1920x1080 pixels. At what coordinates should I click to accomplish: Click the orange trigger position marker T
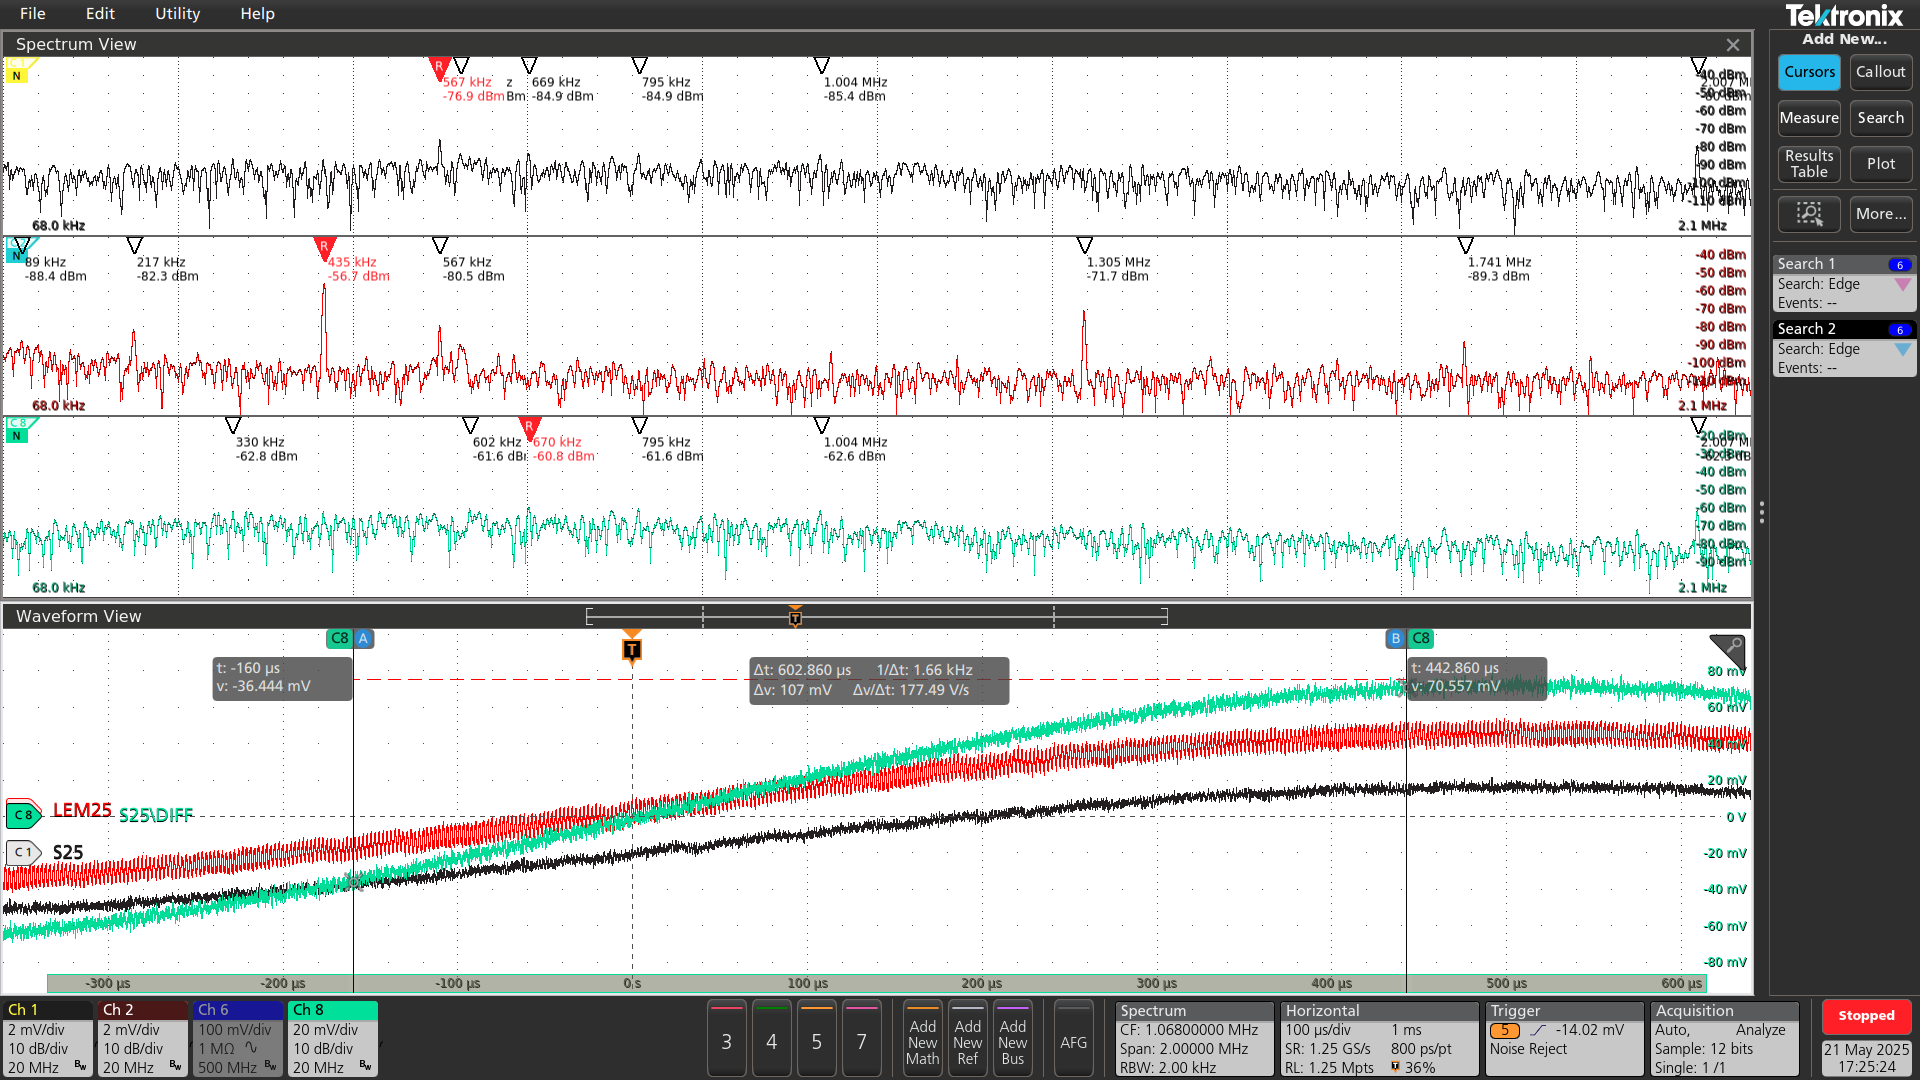[x=632, y=650]
